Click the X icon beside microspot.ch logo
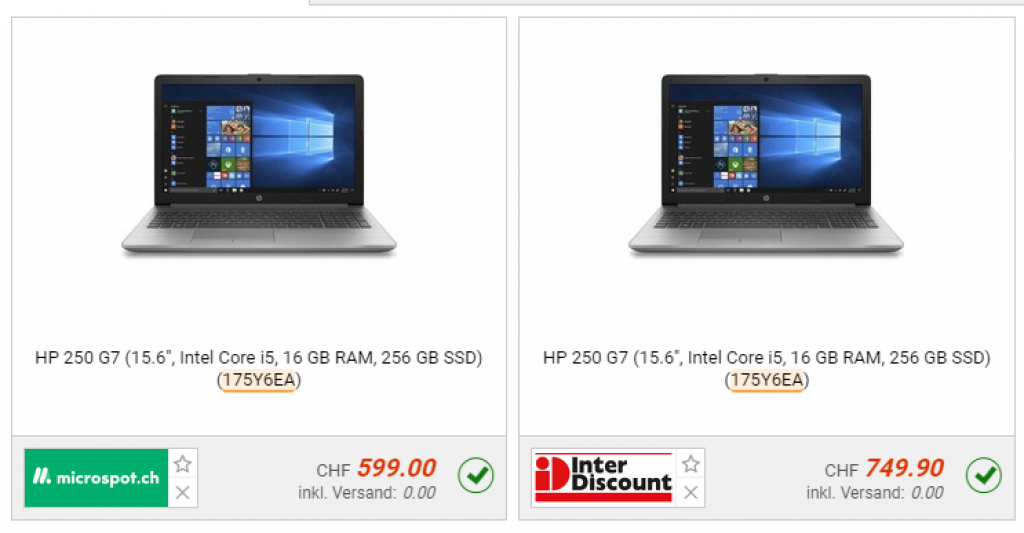1024x533 pixels. pyautogui.click(x=183, y=493)
